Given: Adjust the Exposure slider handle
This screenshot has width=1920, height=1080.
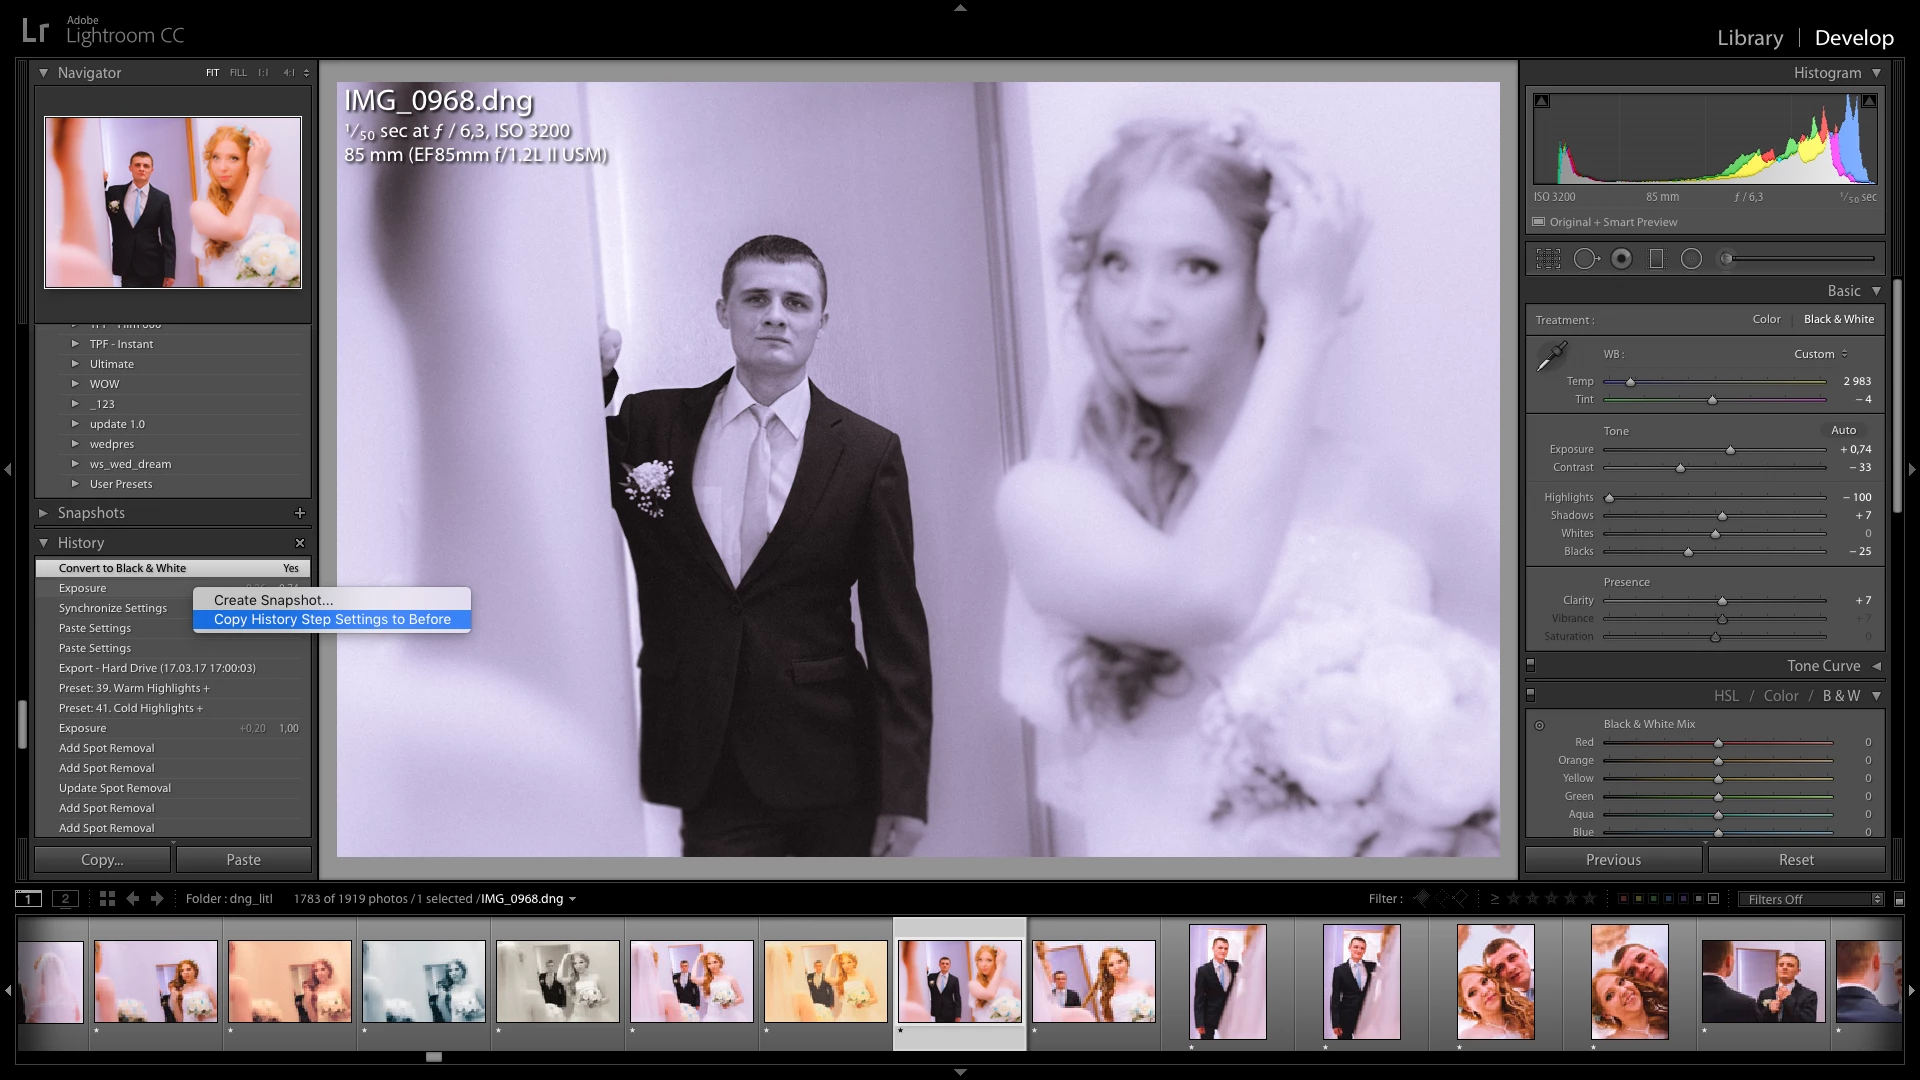Looking at the screenshot, I should 1730,450.
